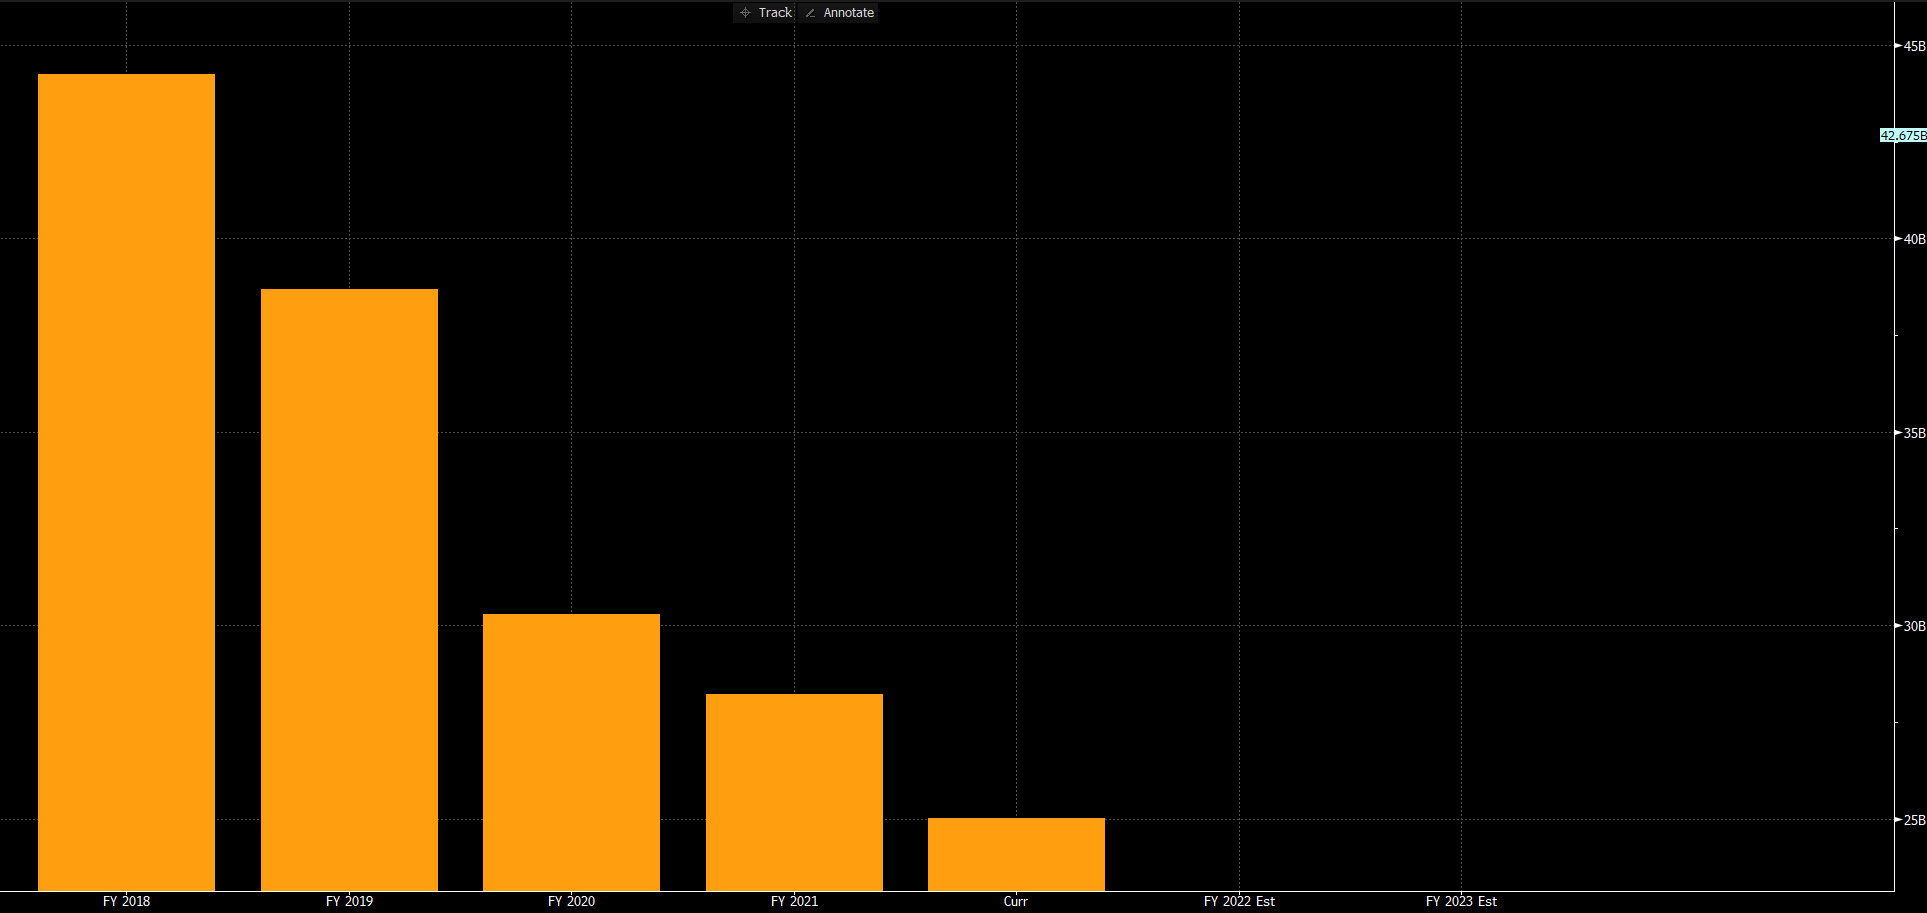
Task: Click the highlighted 42.675B value label
Action: pyautogui.click(x=1902, y=136)
